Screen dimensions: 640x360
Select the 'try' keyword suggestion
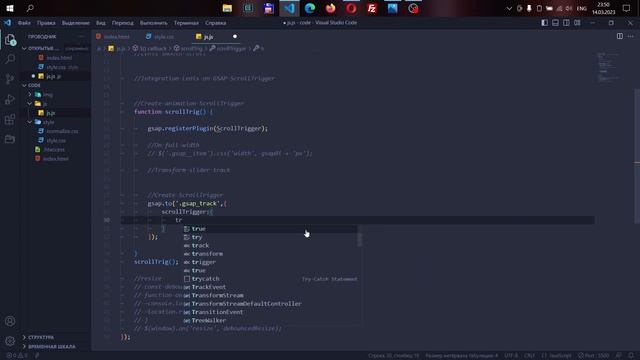click(x=270, y=237)
